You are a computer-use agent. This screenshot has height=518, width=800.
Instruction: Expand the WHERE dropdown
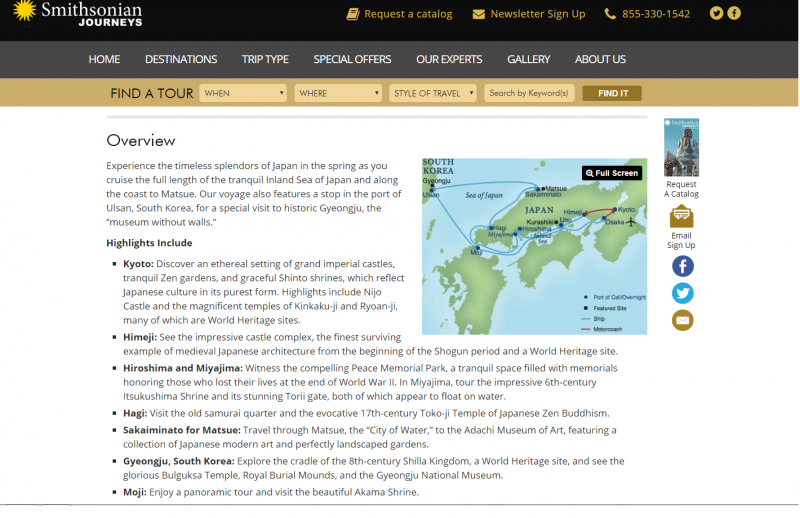[x=339, y=93]
